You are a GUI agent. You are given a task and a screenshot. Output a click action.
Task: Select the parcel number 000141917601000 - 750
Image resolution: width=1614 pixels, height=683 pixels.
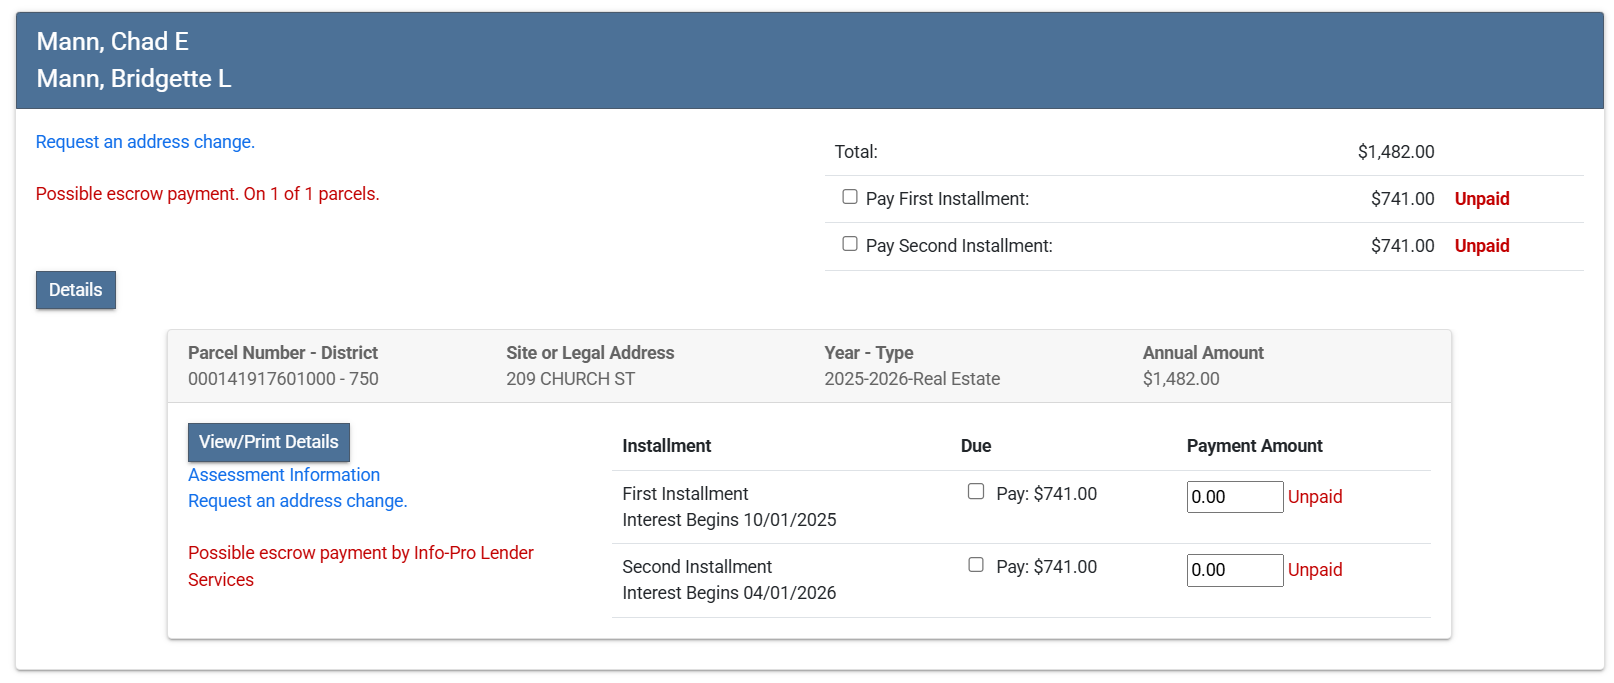tap(283, 379)
